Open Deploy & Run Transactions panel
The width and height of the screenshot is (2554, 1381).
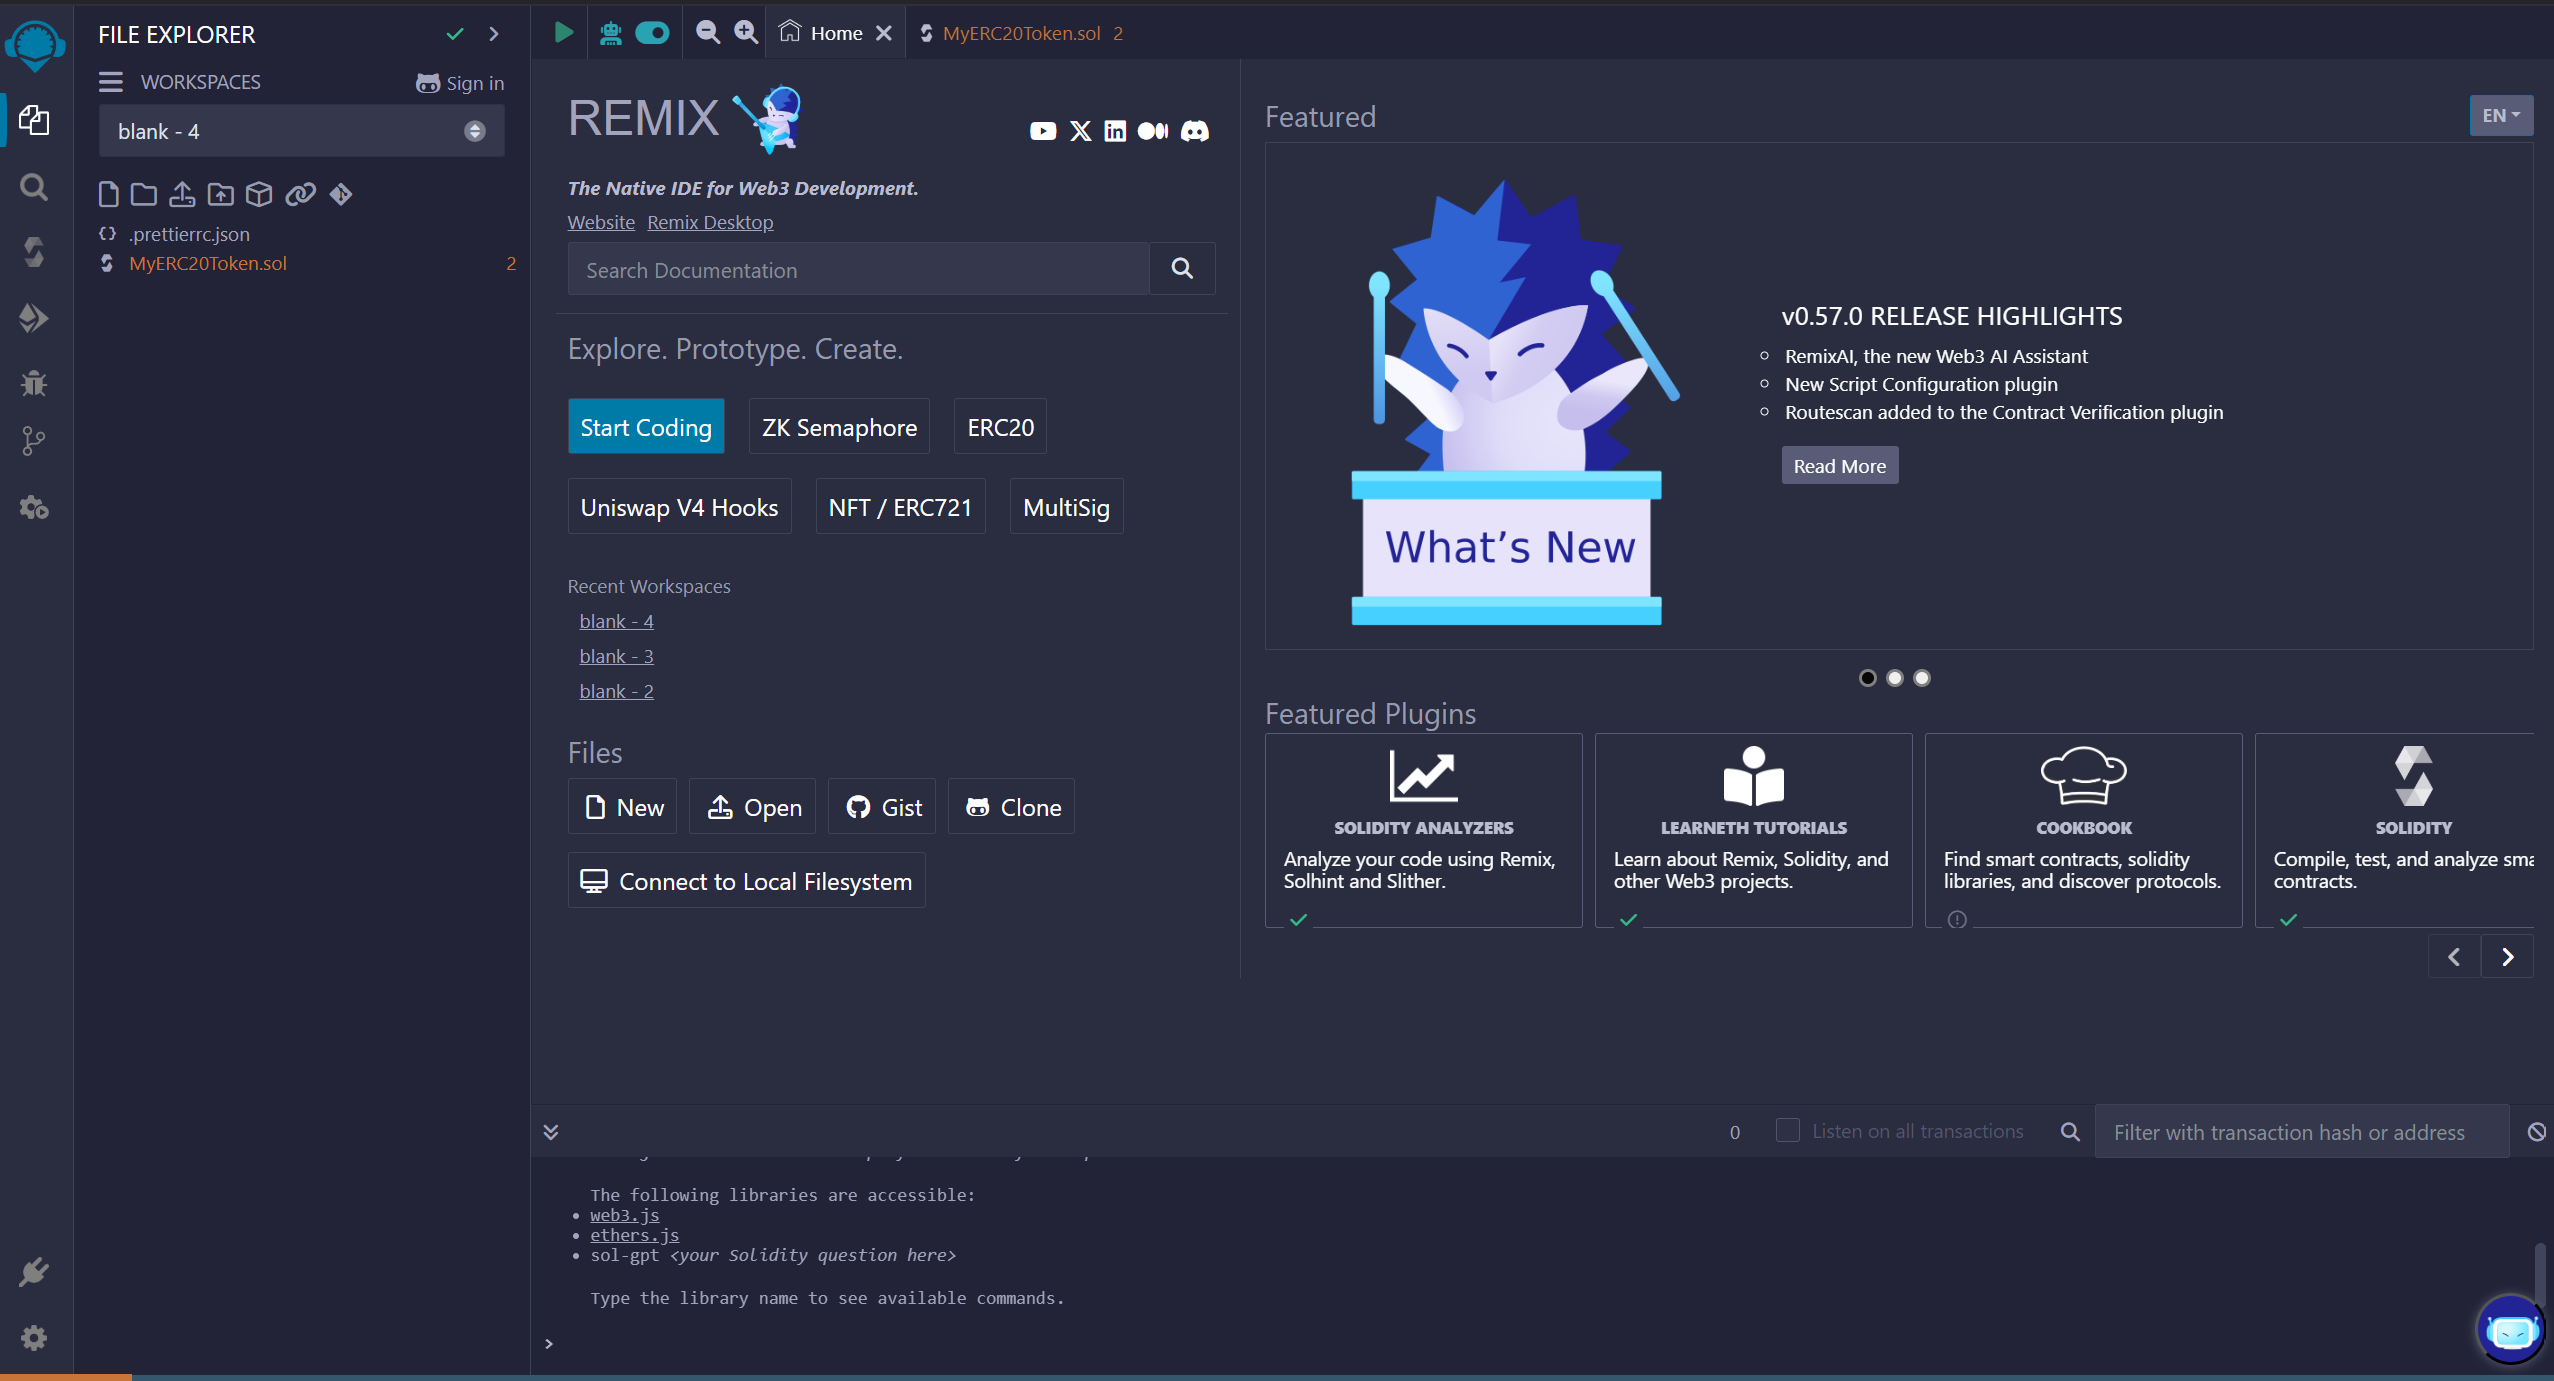pyautogui.click(x=34, y=318)
